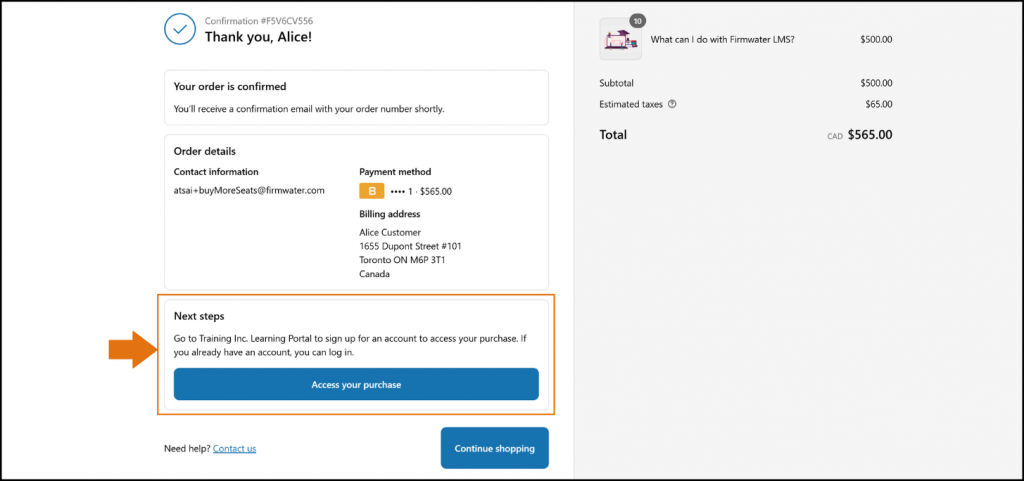The width and height of the screenshot is (1024, 481).
Task: Click the orange B payment card icon
Action: 372,191
